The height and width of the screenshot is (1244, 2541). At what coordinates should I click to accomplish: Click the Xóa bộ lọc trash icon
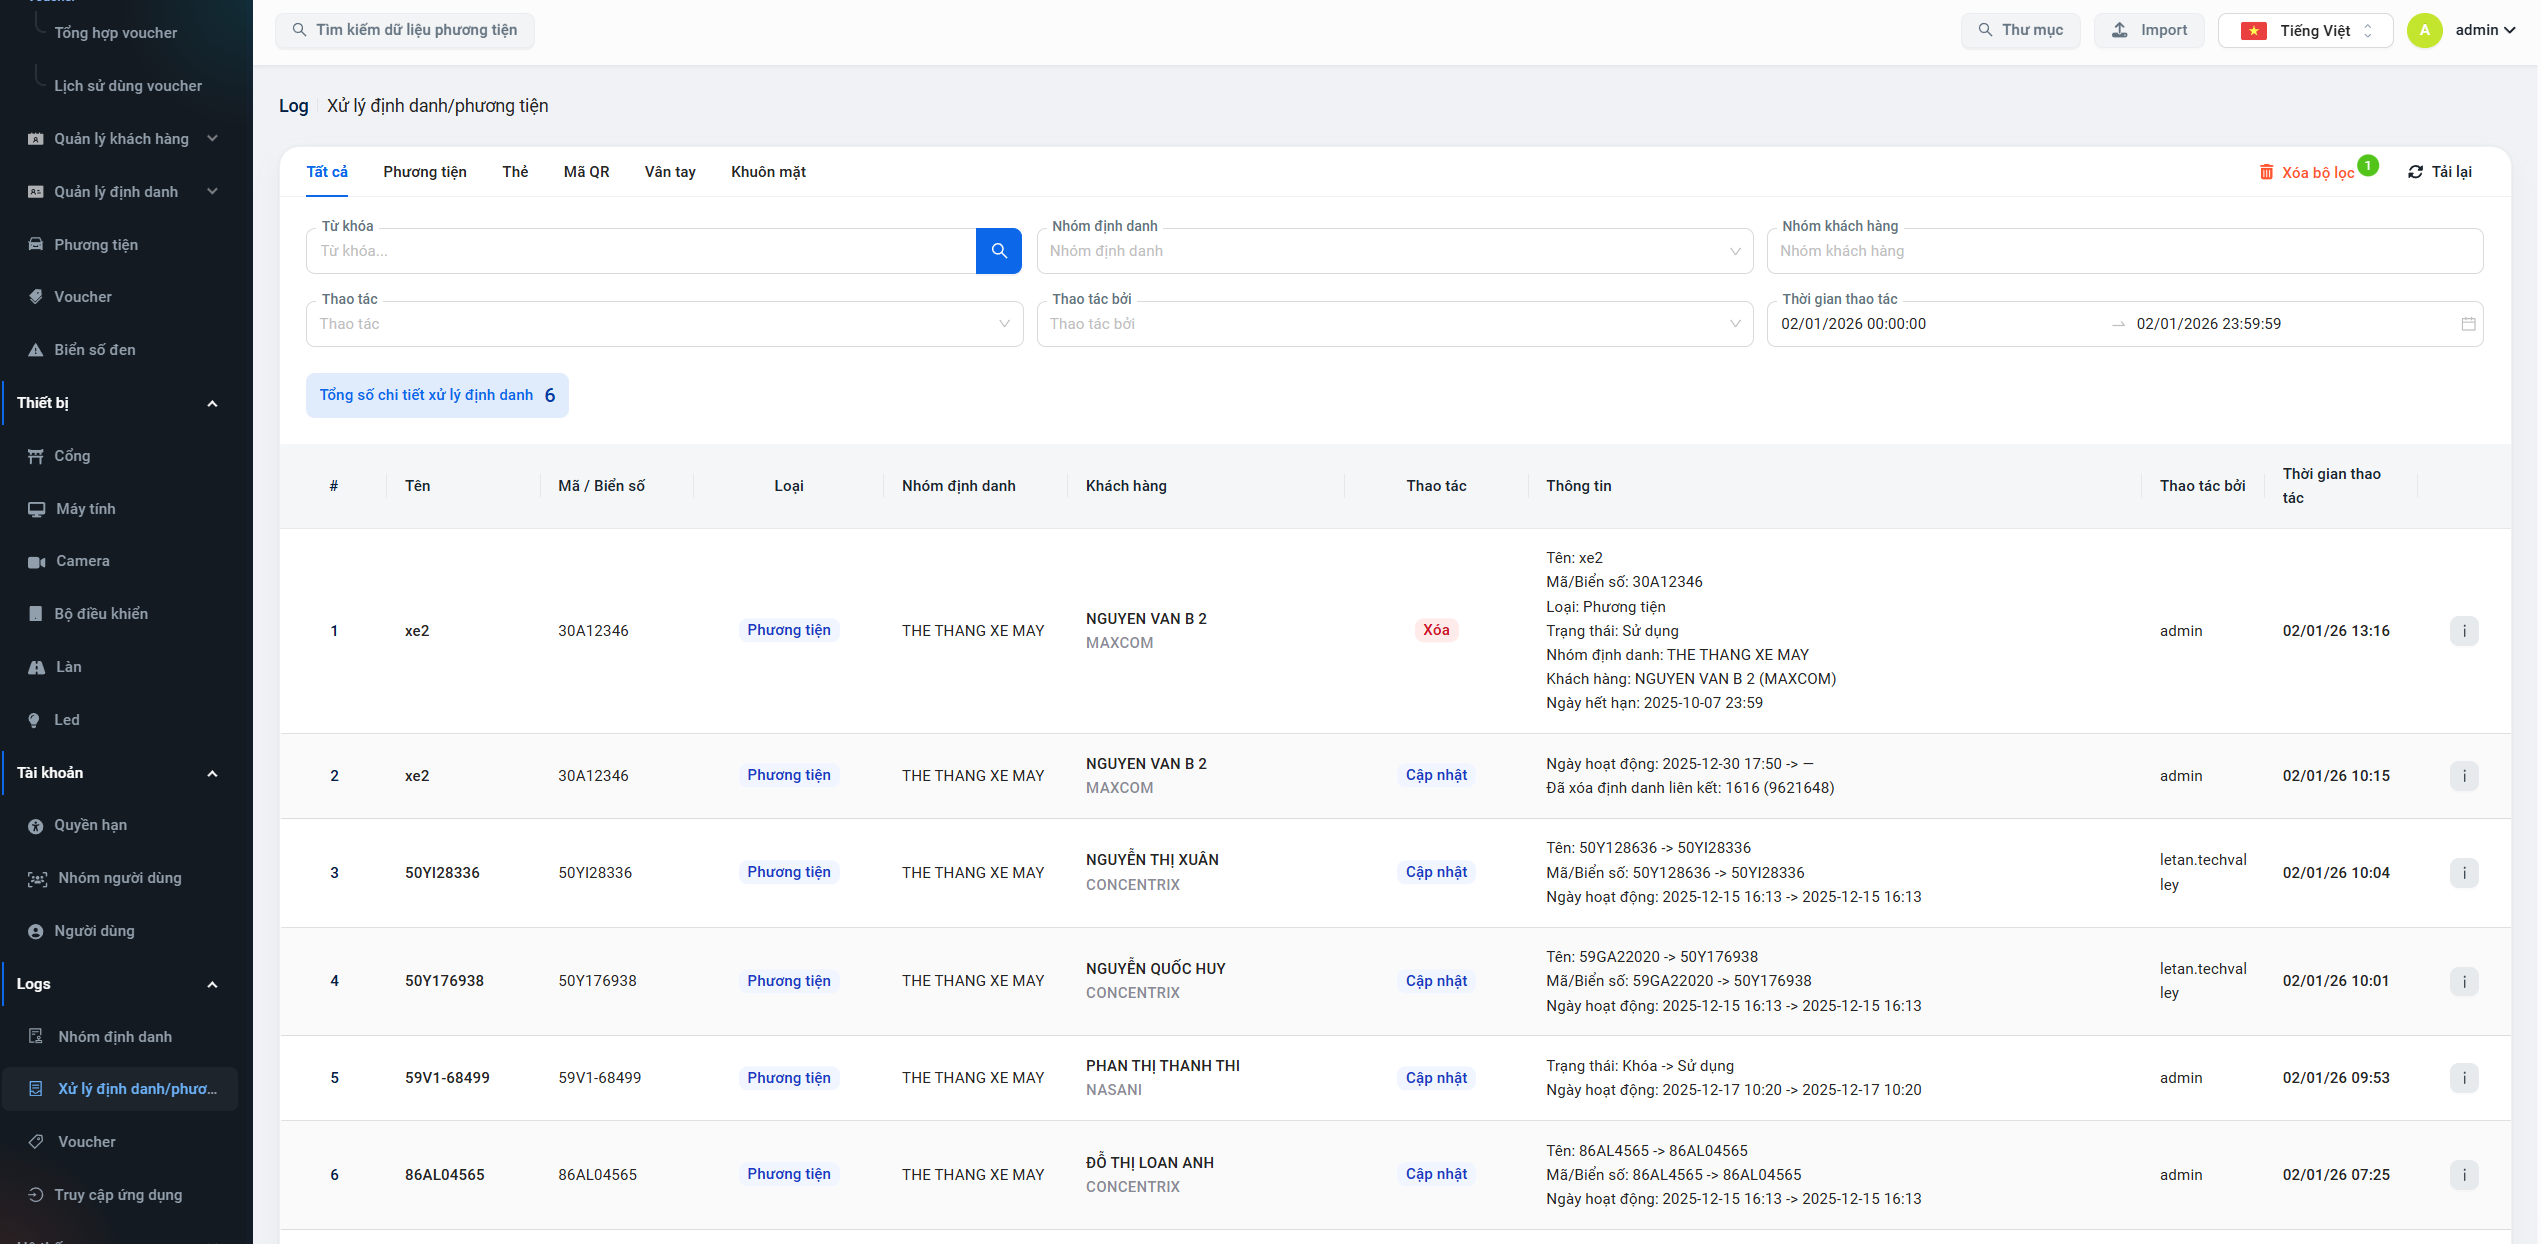click(2266, 172)
